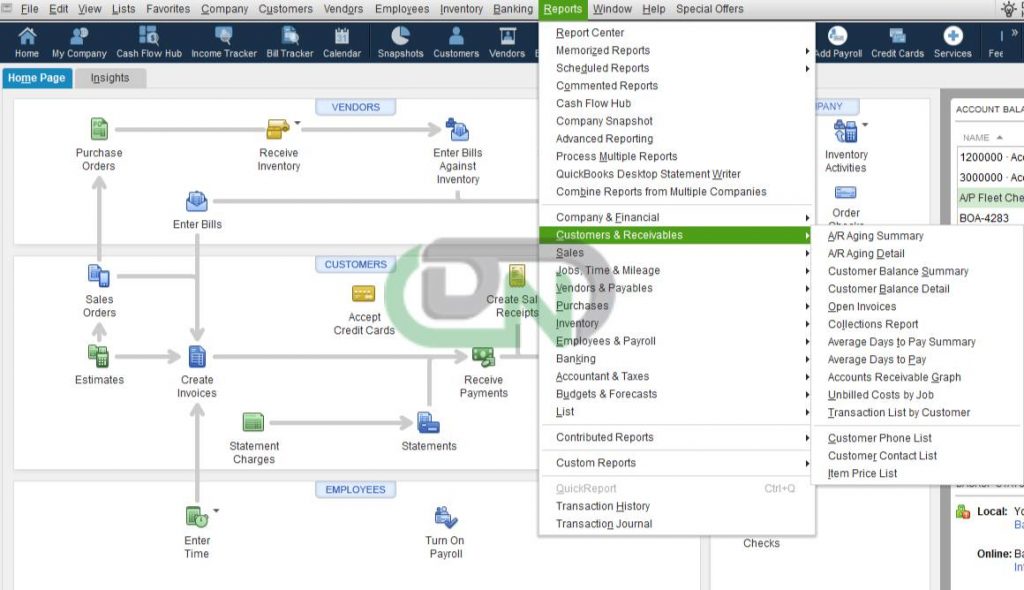This screenshot has height=590, width=1024.
Task: Sort account balances by NAME column
Action: (x=976, y=138)
